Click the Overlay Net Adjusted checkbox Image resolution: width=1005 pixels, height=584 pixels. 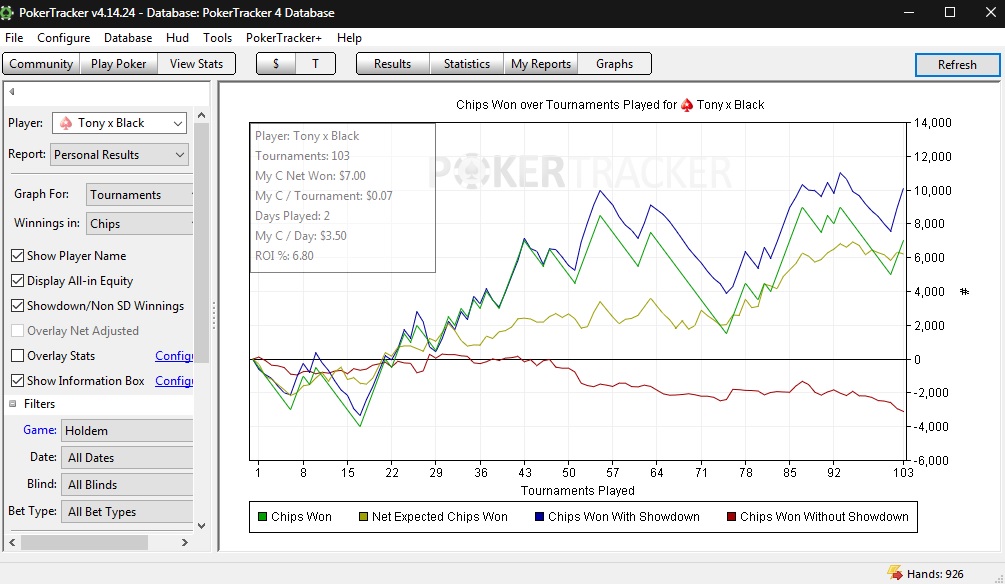18,331
